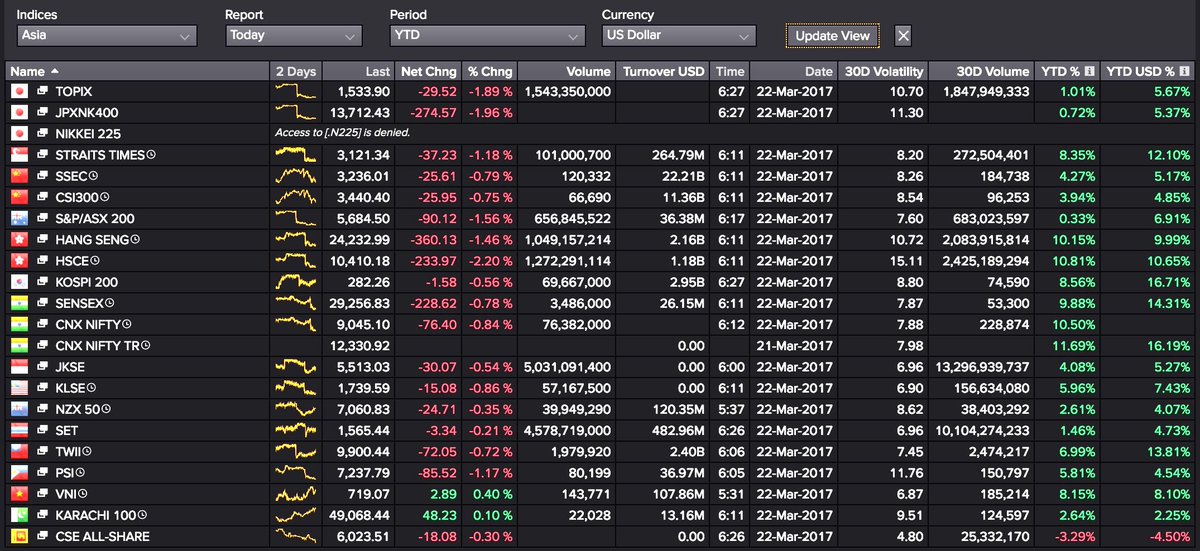Sort by the Date column header
The image size is (1200, 551).
pyautogui.click(x=793, y=71)
